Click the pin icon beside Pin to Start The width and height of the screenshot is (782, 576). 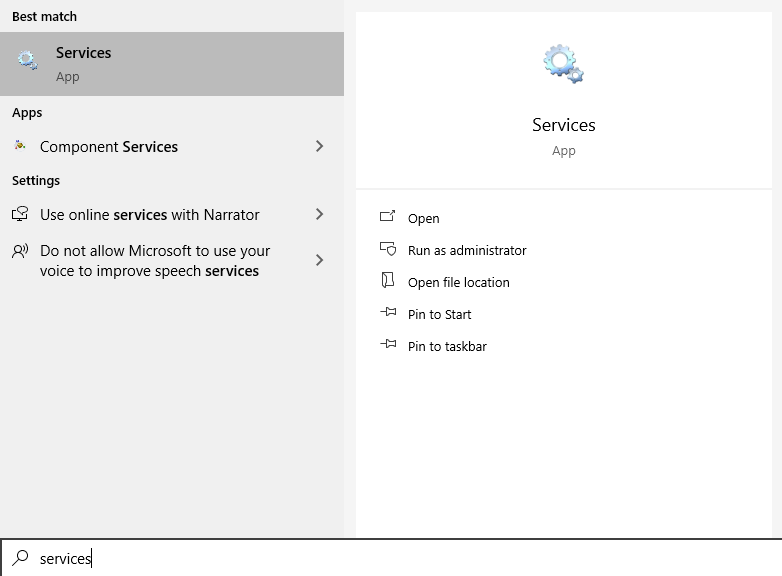(x=388, y=314)
